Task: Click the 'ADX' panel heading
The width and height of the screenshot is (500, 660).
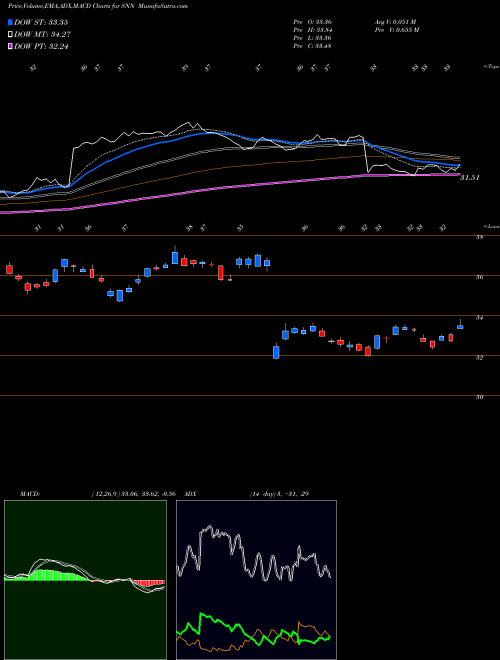Action: pyautogui.click(x=190, y=494)
